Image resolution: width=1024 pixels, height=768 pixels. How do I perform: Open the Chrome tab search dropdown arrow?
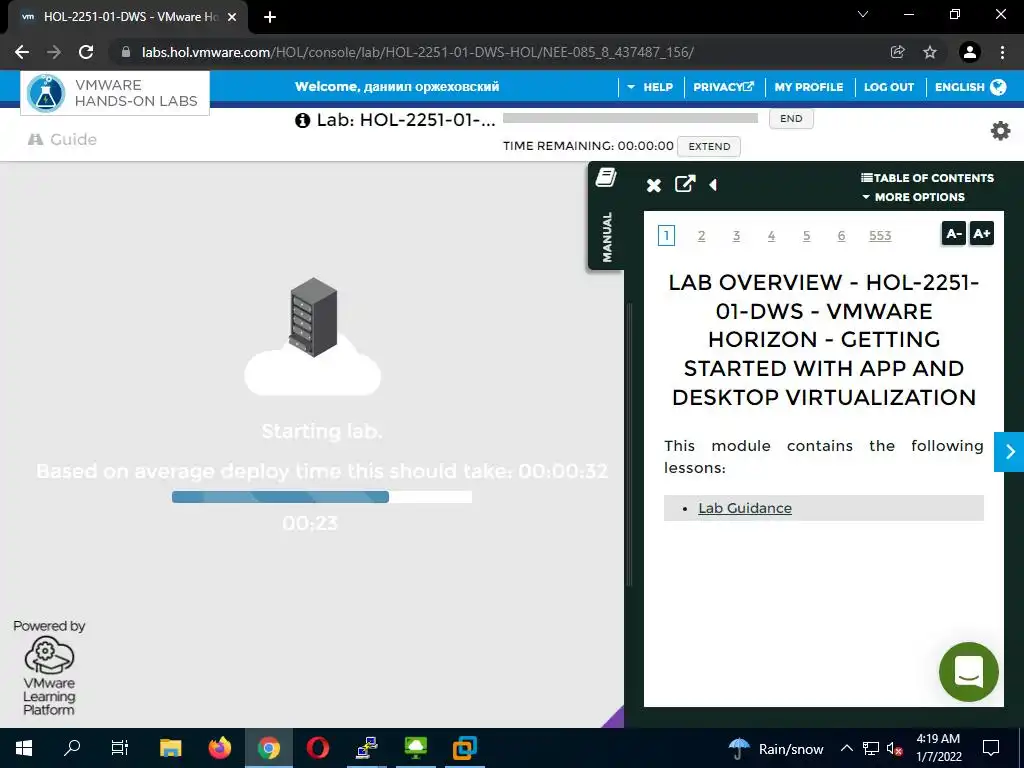point(863,14)
